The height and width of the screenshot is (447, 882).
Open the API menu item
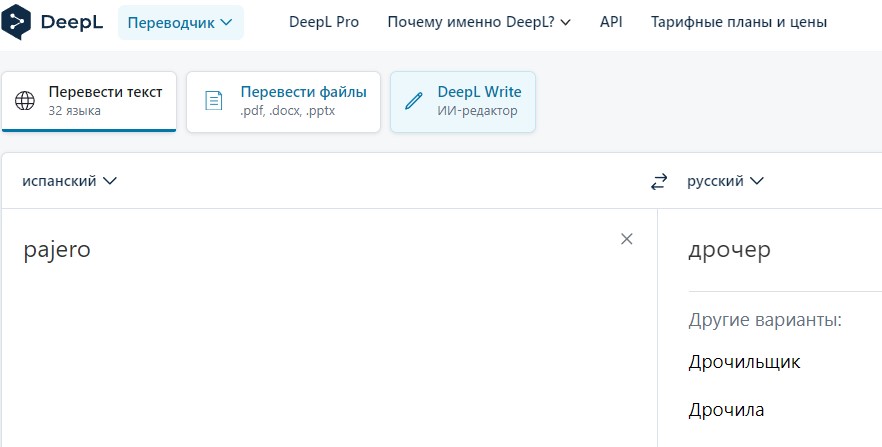(x=611, y=22)
